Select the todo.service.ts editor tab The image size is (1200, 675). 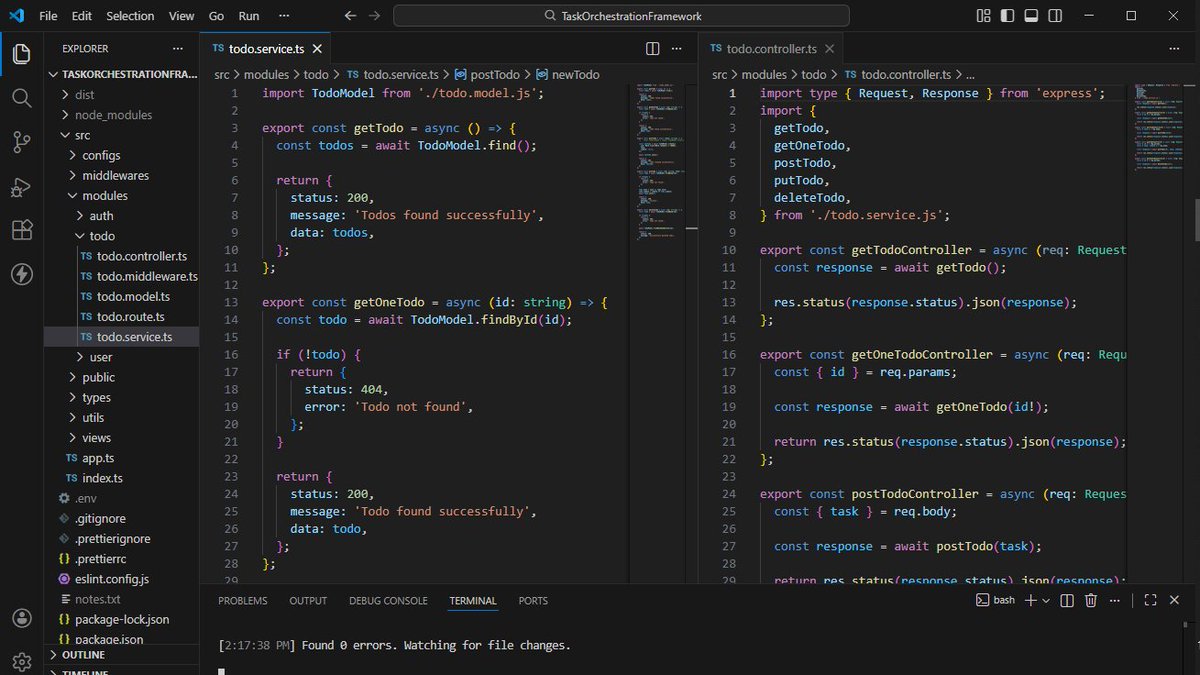pyautogui.click(x=265, y=48)
